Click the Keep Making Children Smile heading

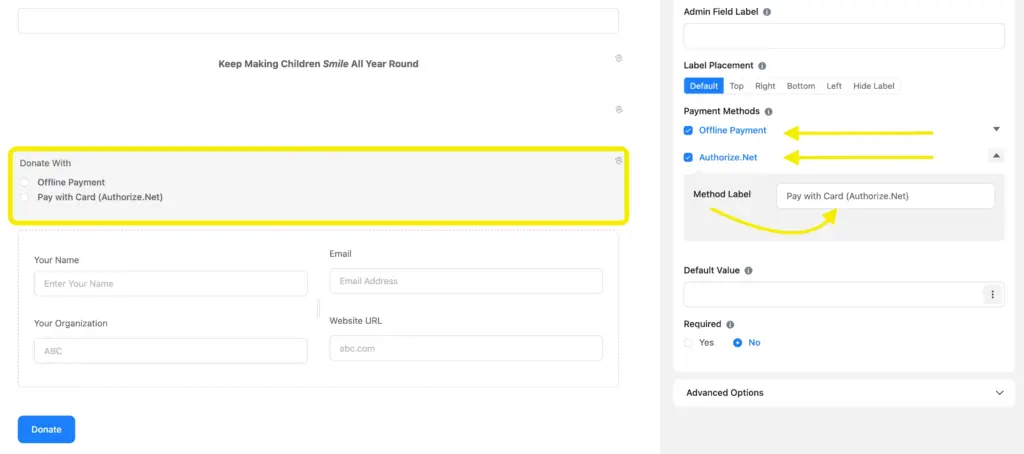[x=318, y=64]
